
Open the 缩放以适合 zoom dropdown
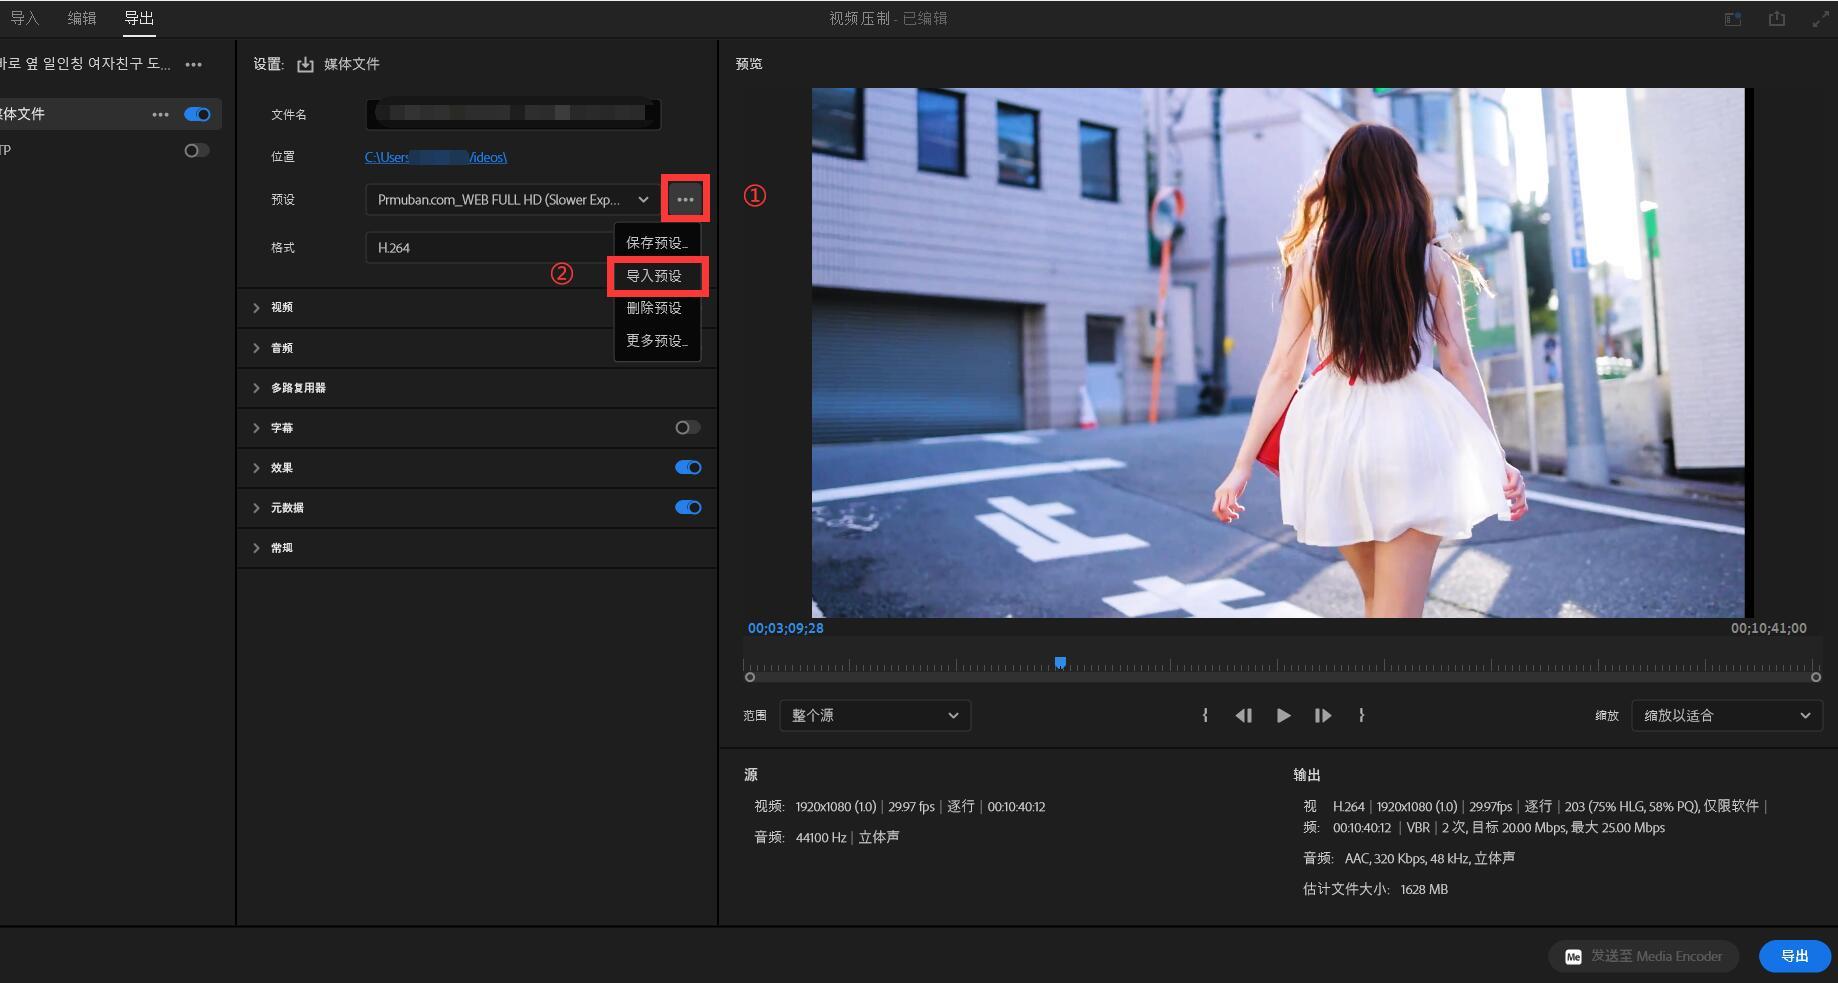tap(1726, 715)
